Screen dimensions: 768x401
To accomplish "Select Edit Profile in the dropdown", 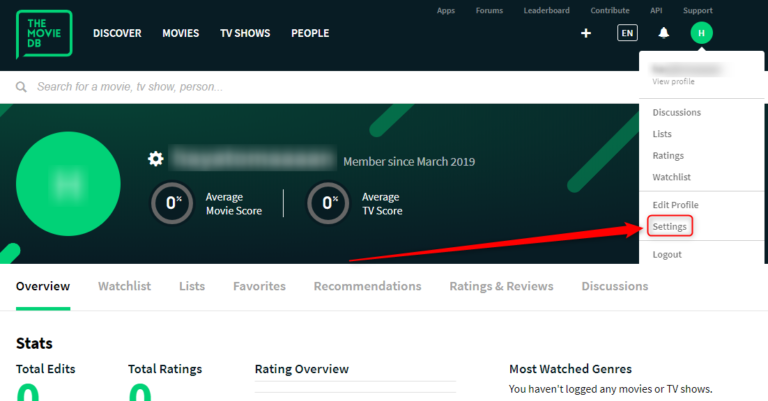I will point(675,205).
